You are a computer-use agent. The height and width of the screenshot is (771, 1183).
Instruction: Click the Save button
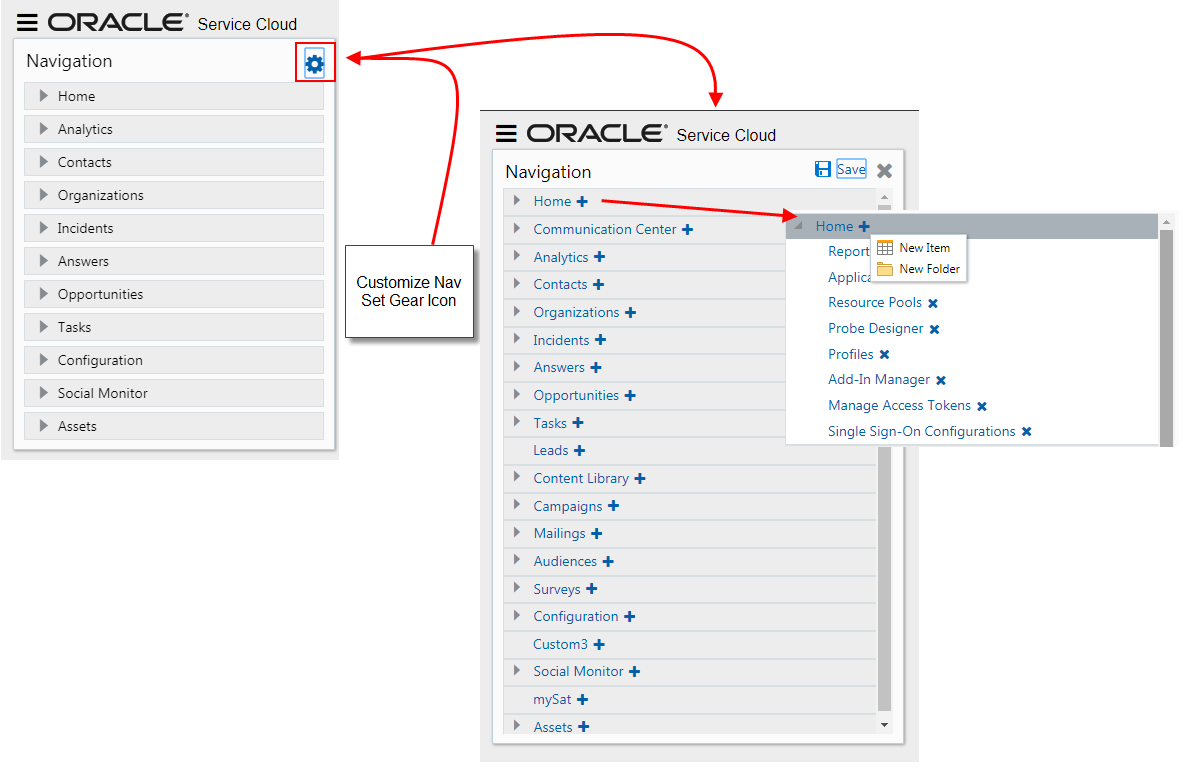pyautogui.click(x=851, y=168)
